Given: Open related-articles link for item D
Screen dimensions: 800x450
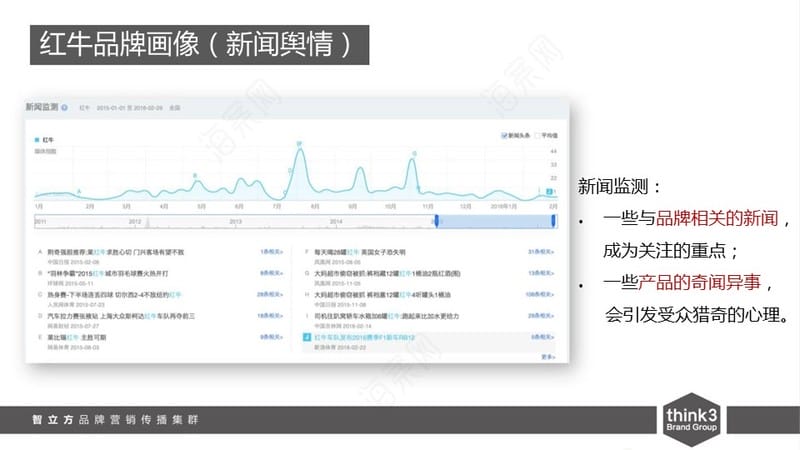Looking at the screenshot, I should (270, 316).
